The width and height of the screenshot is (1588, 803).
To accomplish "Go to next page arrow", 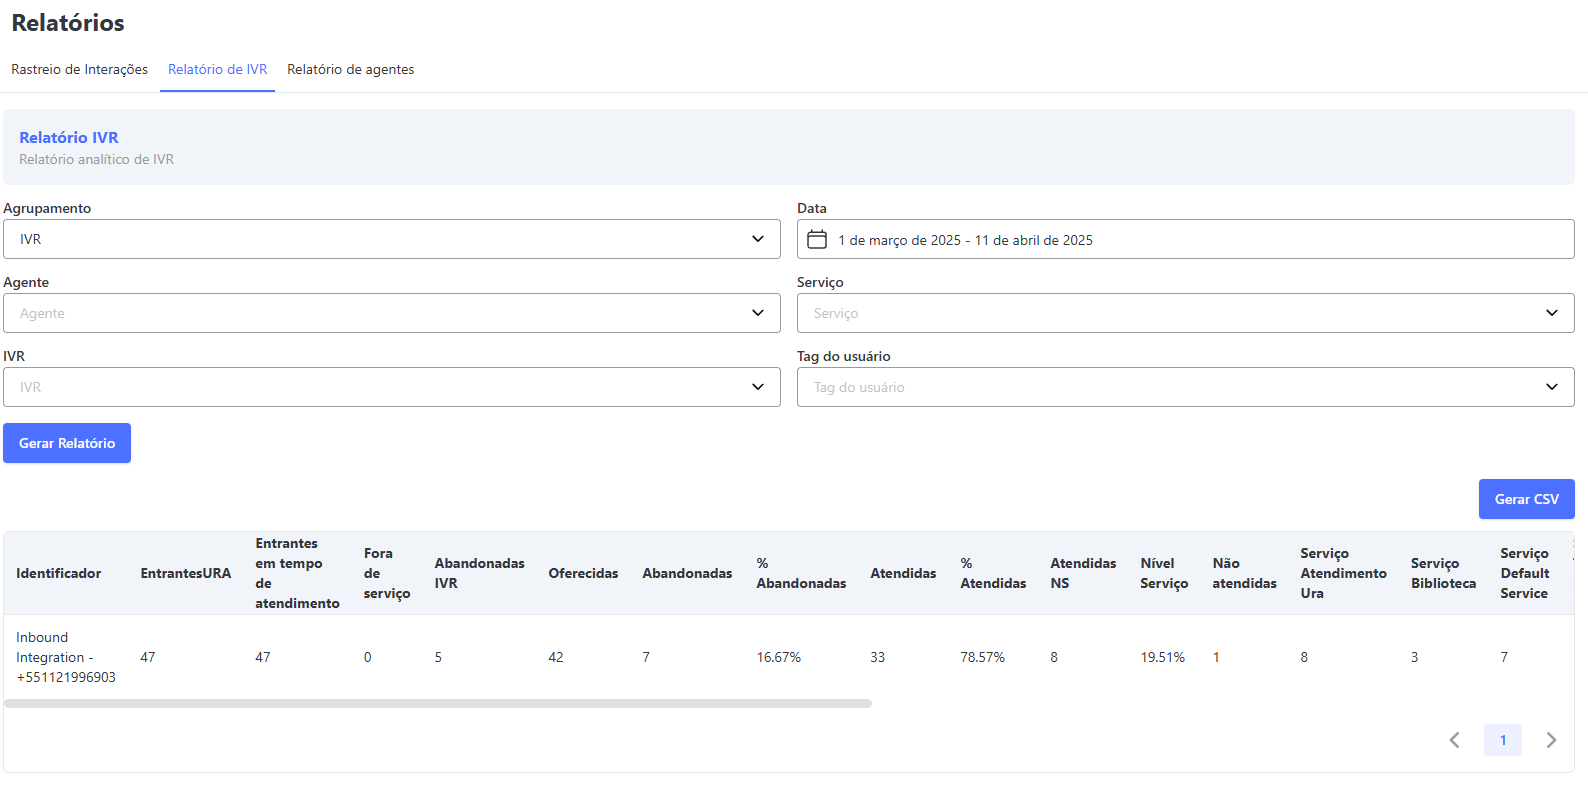I will coord(1551,740).
